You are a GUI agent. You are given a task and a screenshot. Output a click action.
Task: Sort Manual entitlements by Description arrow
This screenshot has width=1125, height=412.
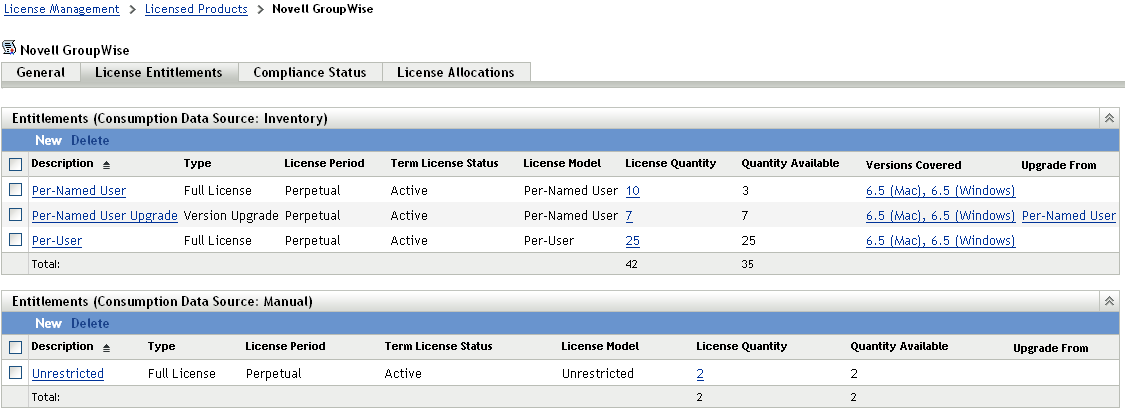tap(107, 347)
